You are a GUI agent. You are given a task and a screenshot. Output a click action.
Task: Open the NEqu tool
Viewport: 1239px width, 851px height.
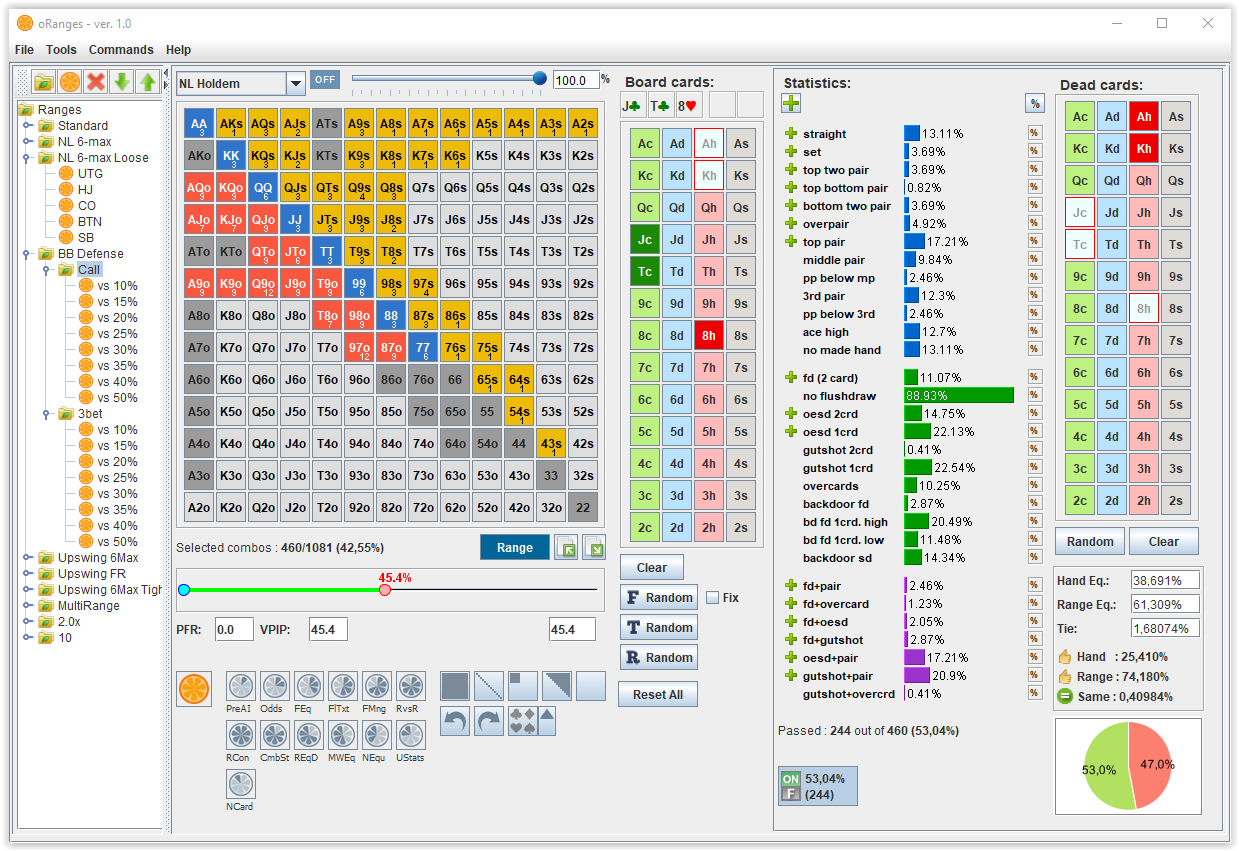click(x=377, y=735)
